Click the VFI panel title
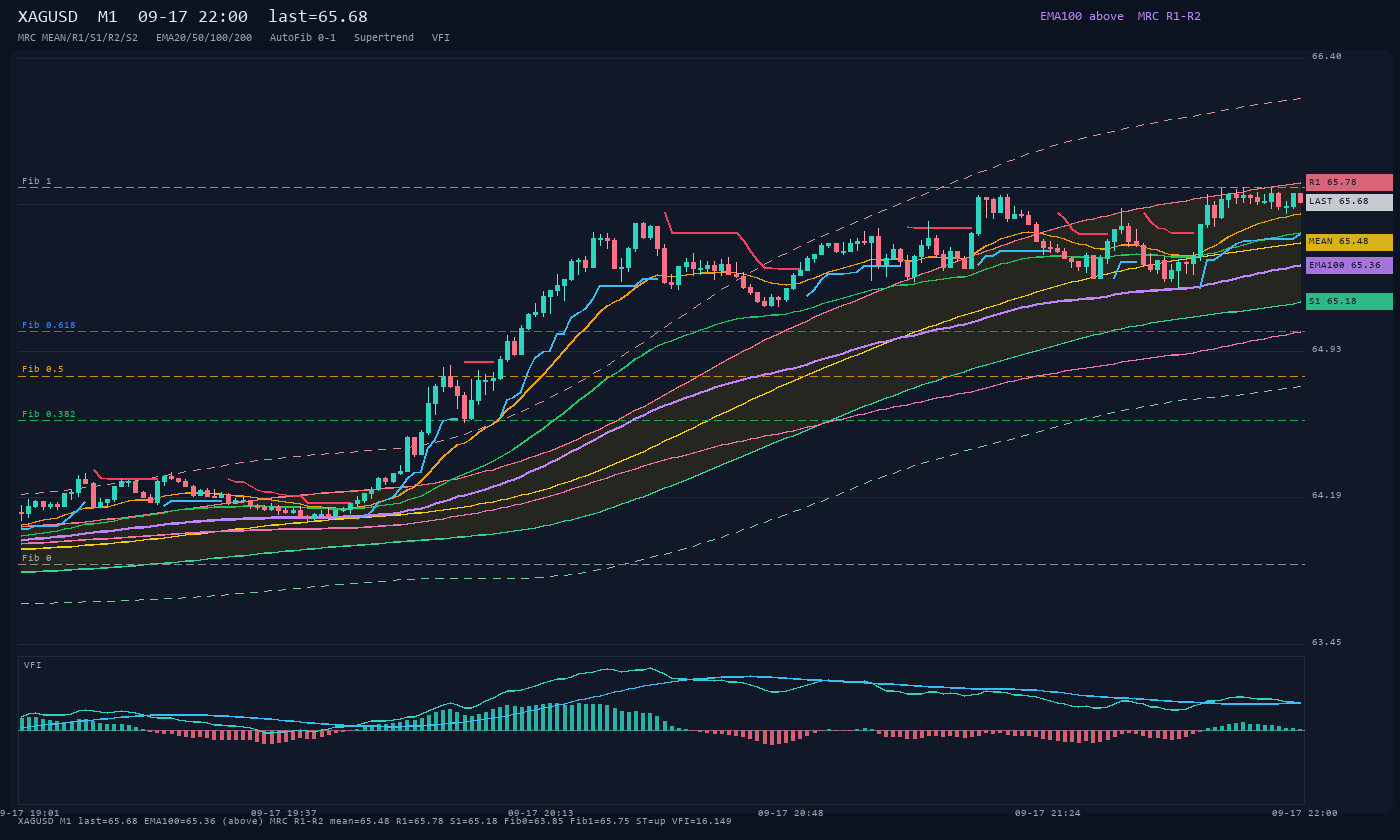 pyautogui.click(x=33, y=665)
